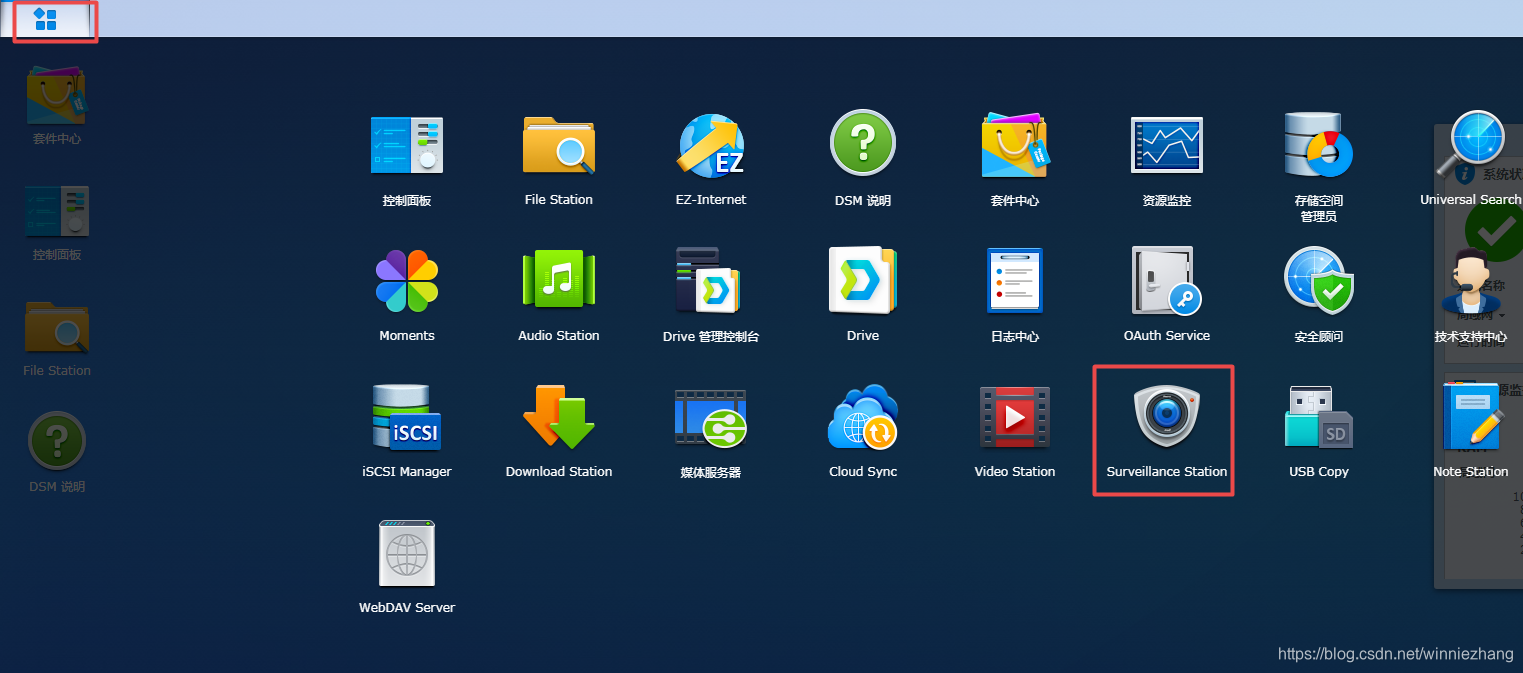Launch Surveillance Station
This screenshot has width=1523, height=673.
tap(1167, 415)
